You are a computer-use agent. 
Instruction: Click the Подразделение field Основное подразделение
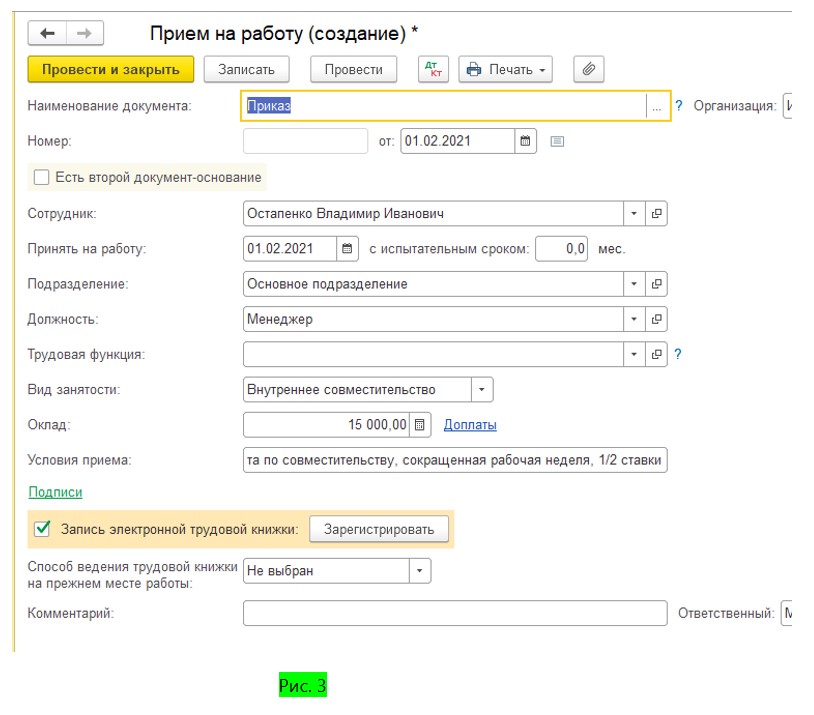coord(433,284)
